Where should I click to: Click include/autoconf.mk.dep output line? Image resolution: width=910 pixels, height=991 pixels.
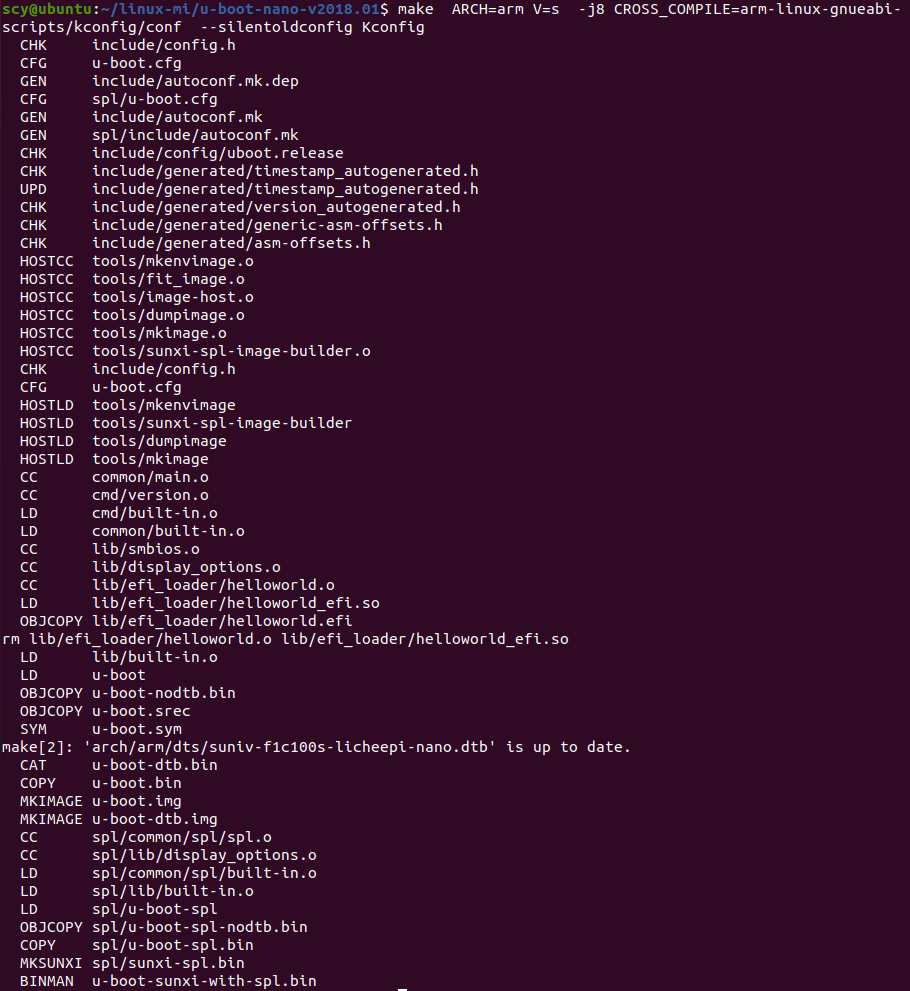(159, 82)
